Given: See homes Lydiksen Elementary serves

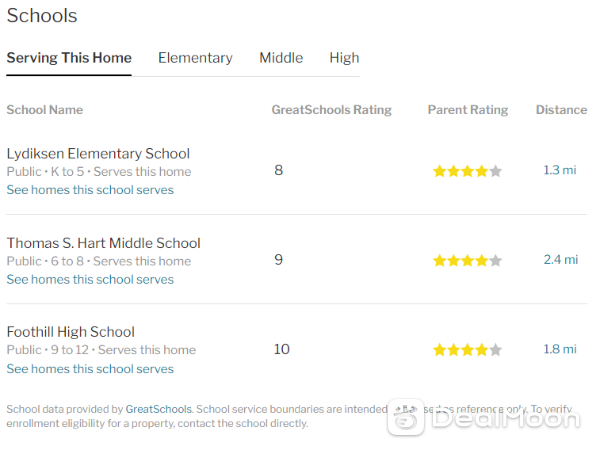Looking at the screenshot, I should tap(90, 190).
